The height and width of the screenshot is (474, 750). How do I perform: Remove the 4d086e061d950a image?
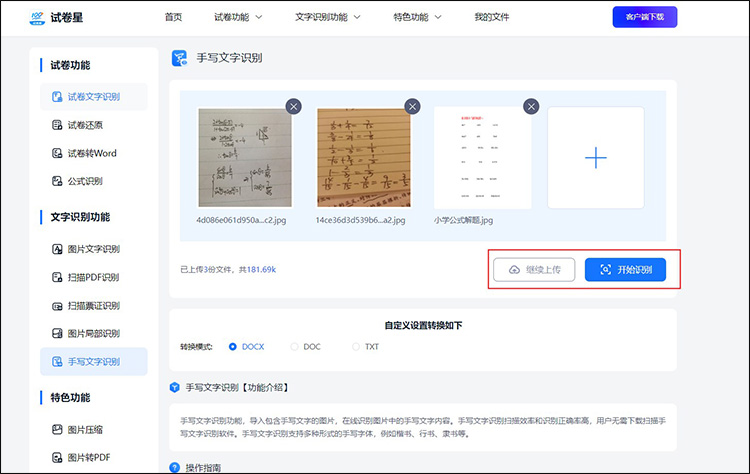(x=294, y=106)
